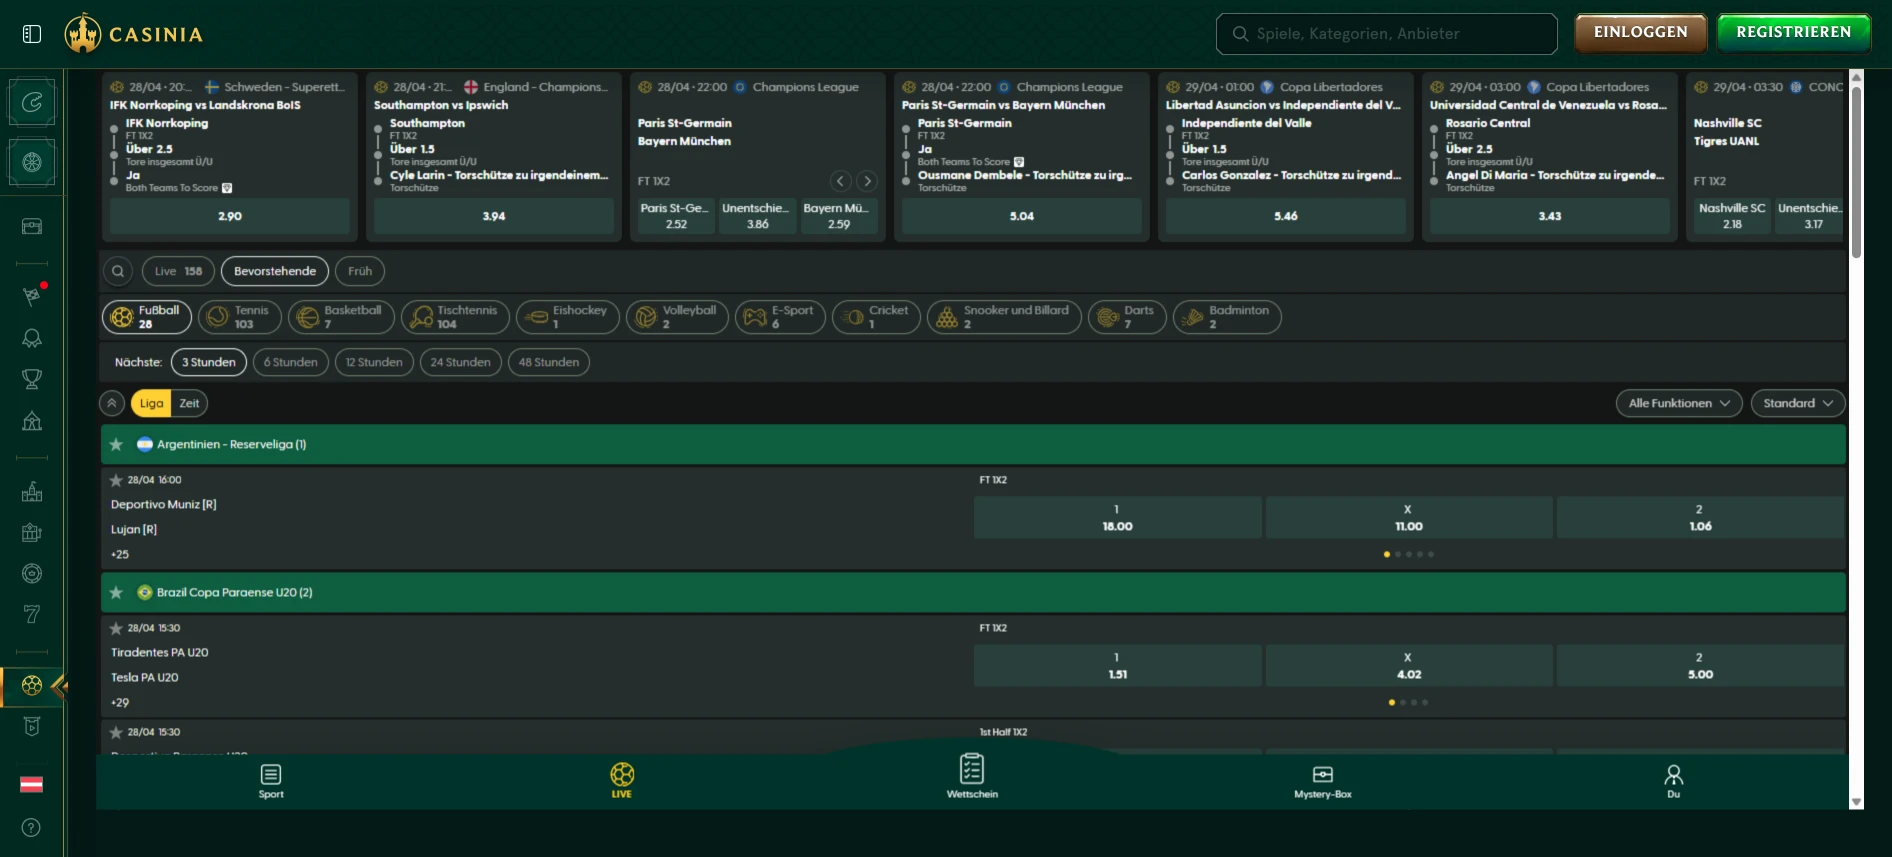Viewport: 1892px width, 857px height.
Task: Click pagination dots under Deportivo Muniz odds
Action: pyautogui.click(x=1409, y=554)
